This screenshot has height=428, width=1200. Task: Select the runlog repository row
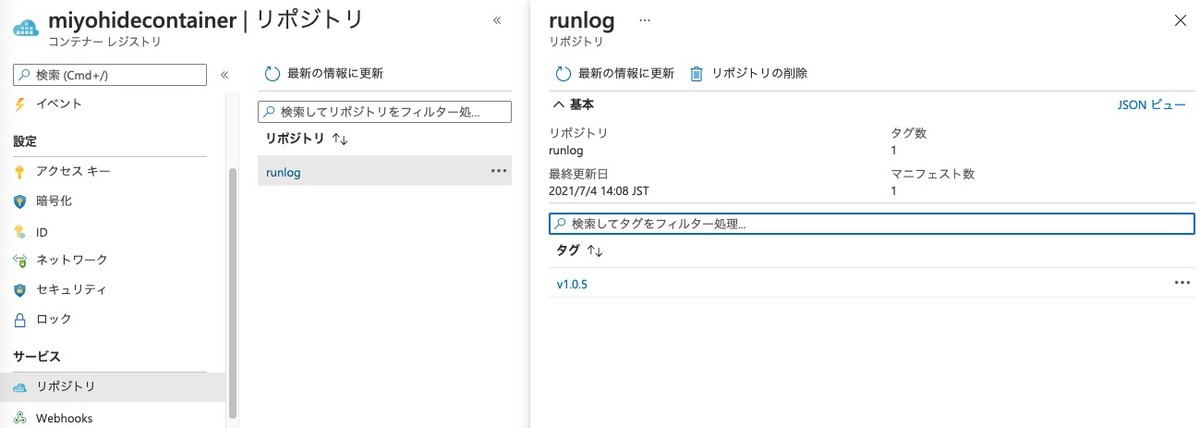pos(385,171)
